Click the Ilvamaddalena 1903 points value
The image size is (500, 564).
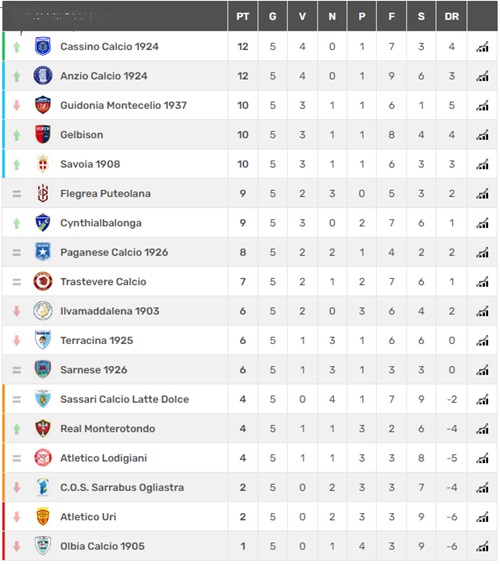point(243,311)
